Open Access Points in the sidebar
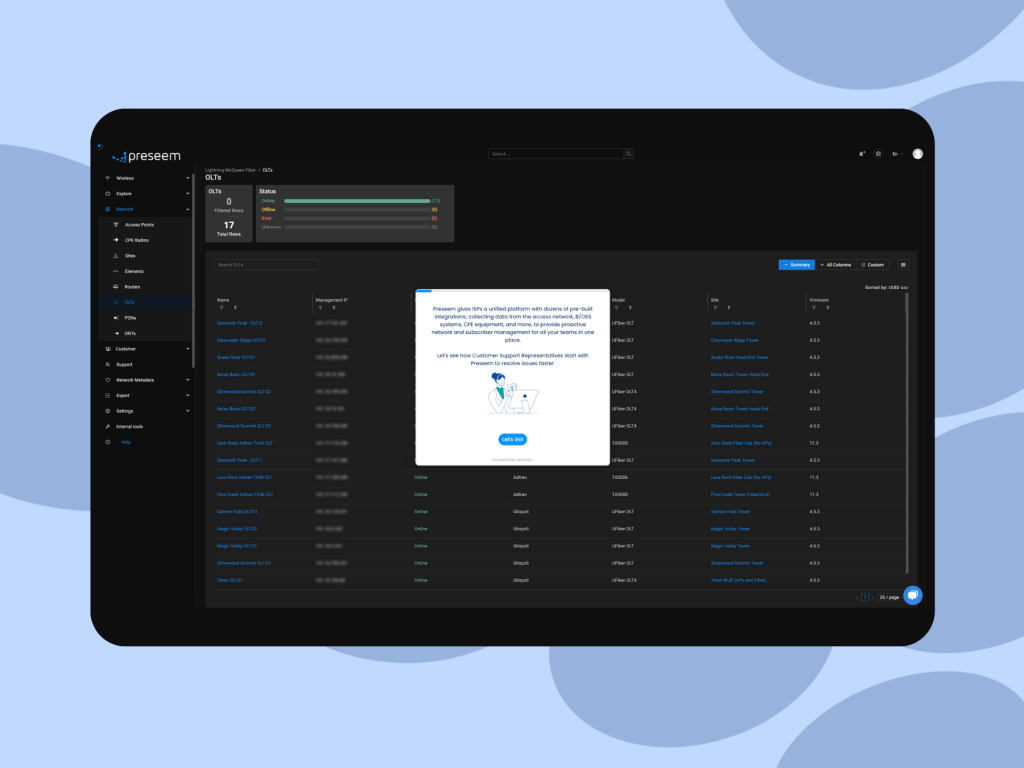The height and width of the screenshot is (768, 1024). coord(139,225)
